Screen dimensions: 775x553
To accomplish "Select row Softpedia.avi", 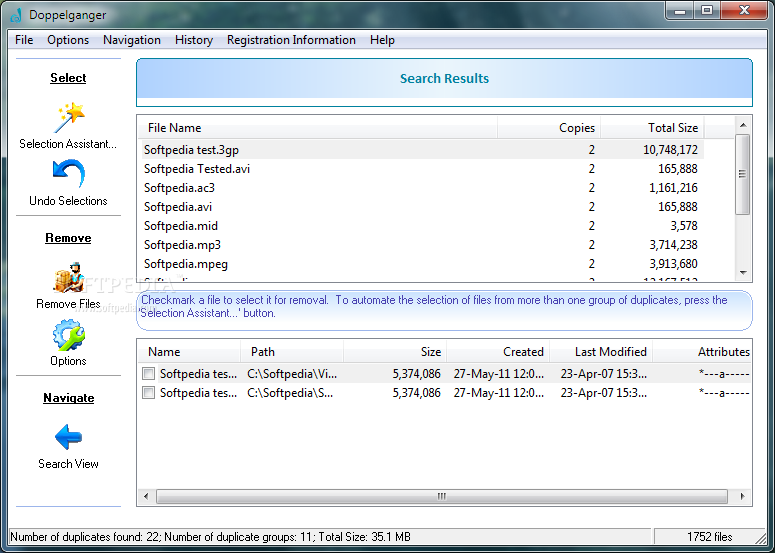I will click(423, 207).
